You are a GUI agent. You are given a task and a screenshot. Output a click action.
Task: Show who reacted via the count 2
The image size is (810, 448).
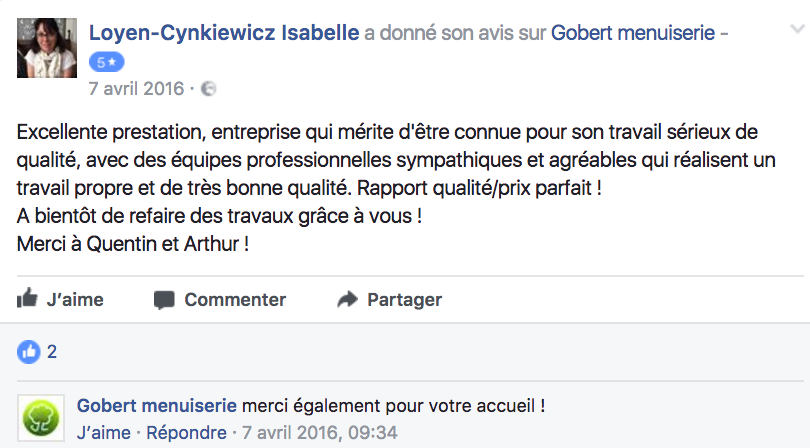point(52,352)
